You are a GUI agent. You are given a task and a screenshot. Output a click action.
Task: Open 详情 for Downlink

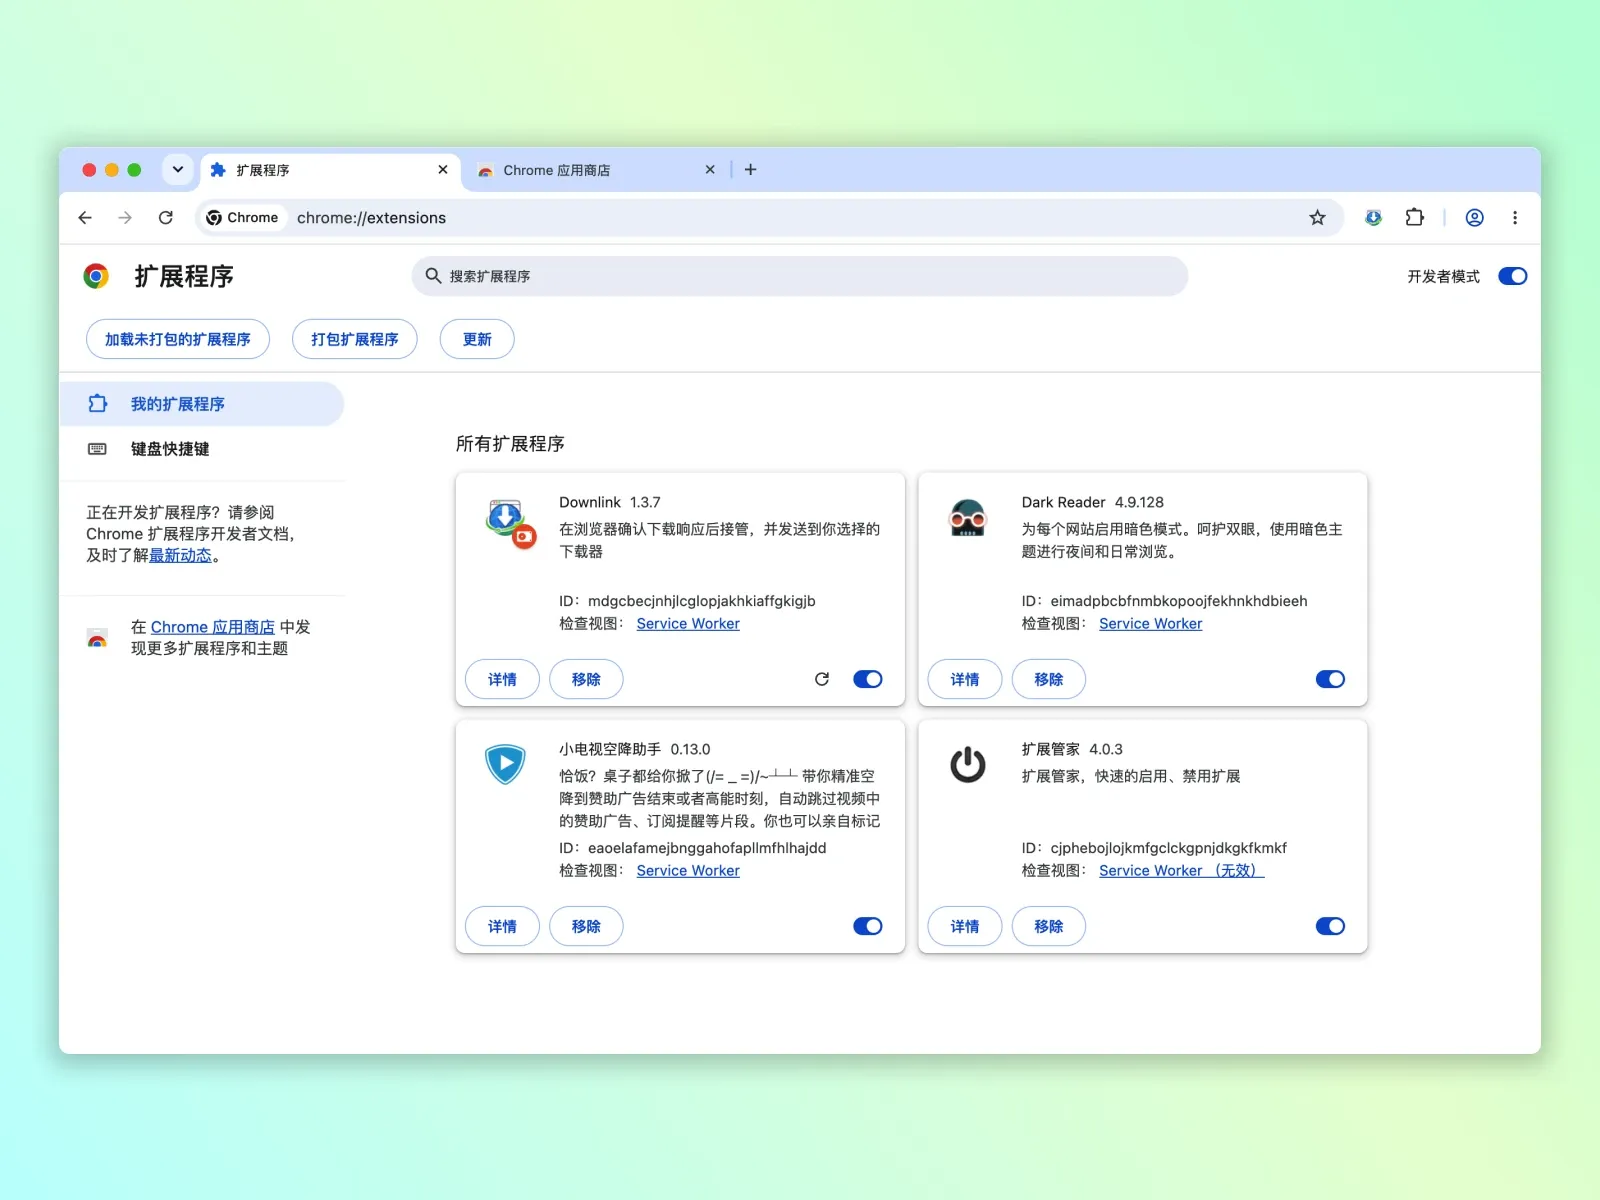502,679
